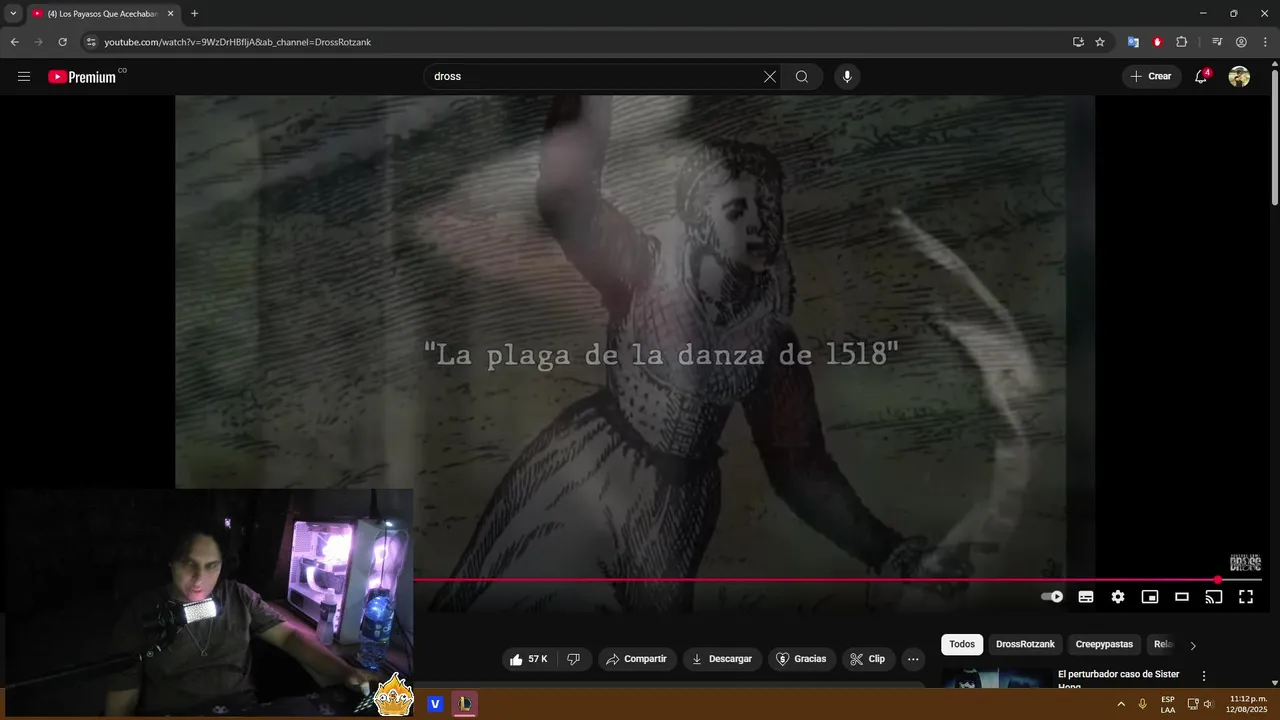Go back to previous page

[14, 42]
